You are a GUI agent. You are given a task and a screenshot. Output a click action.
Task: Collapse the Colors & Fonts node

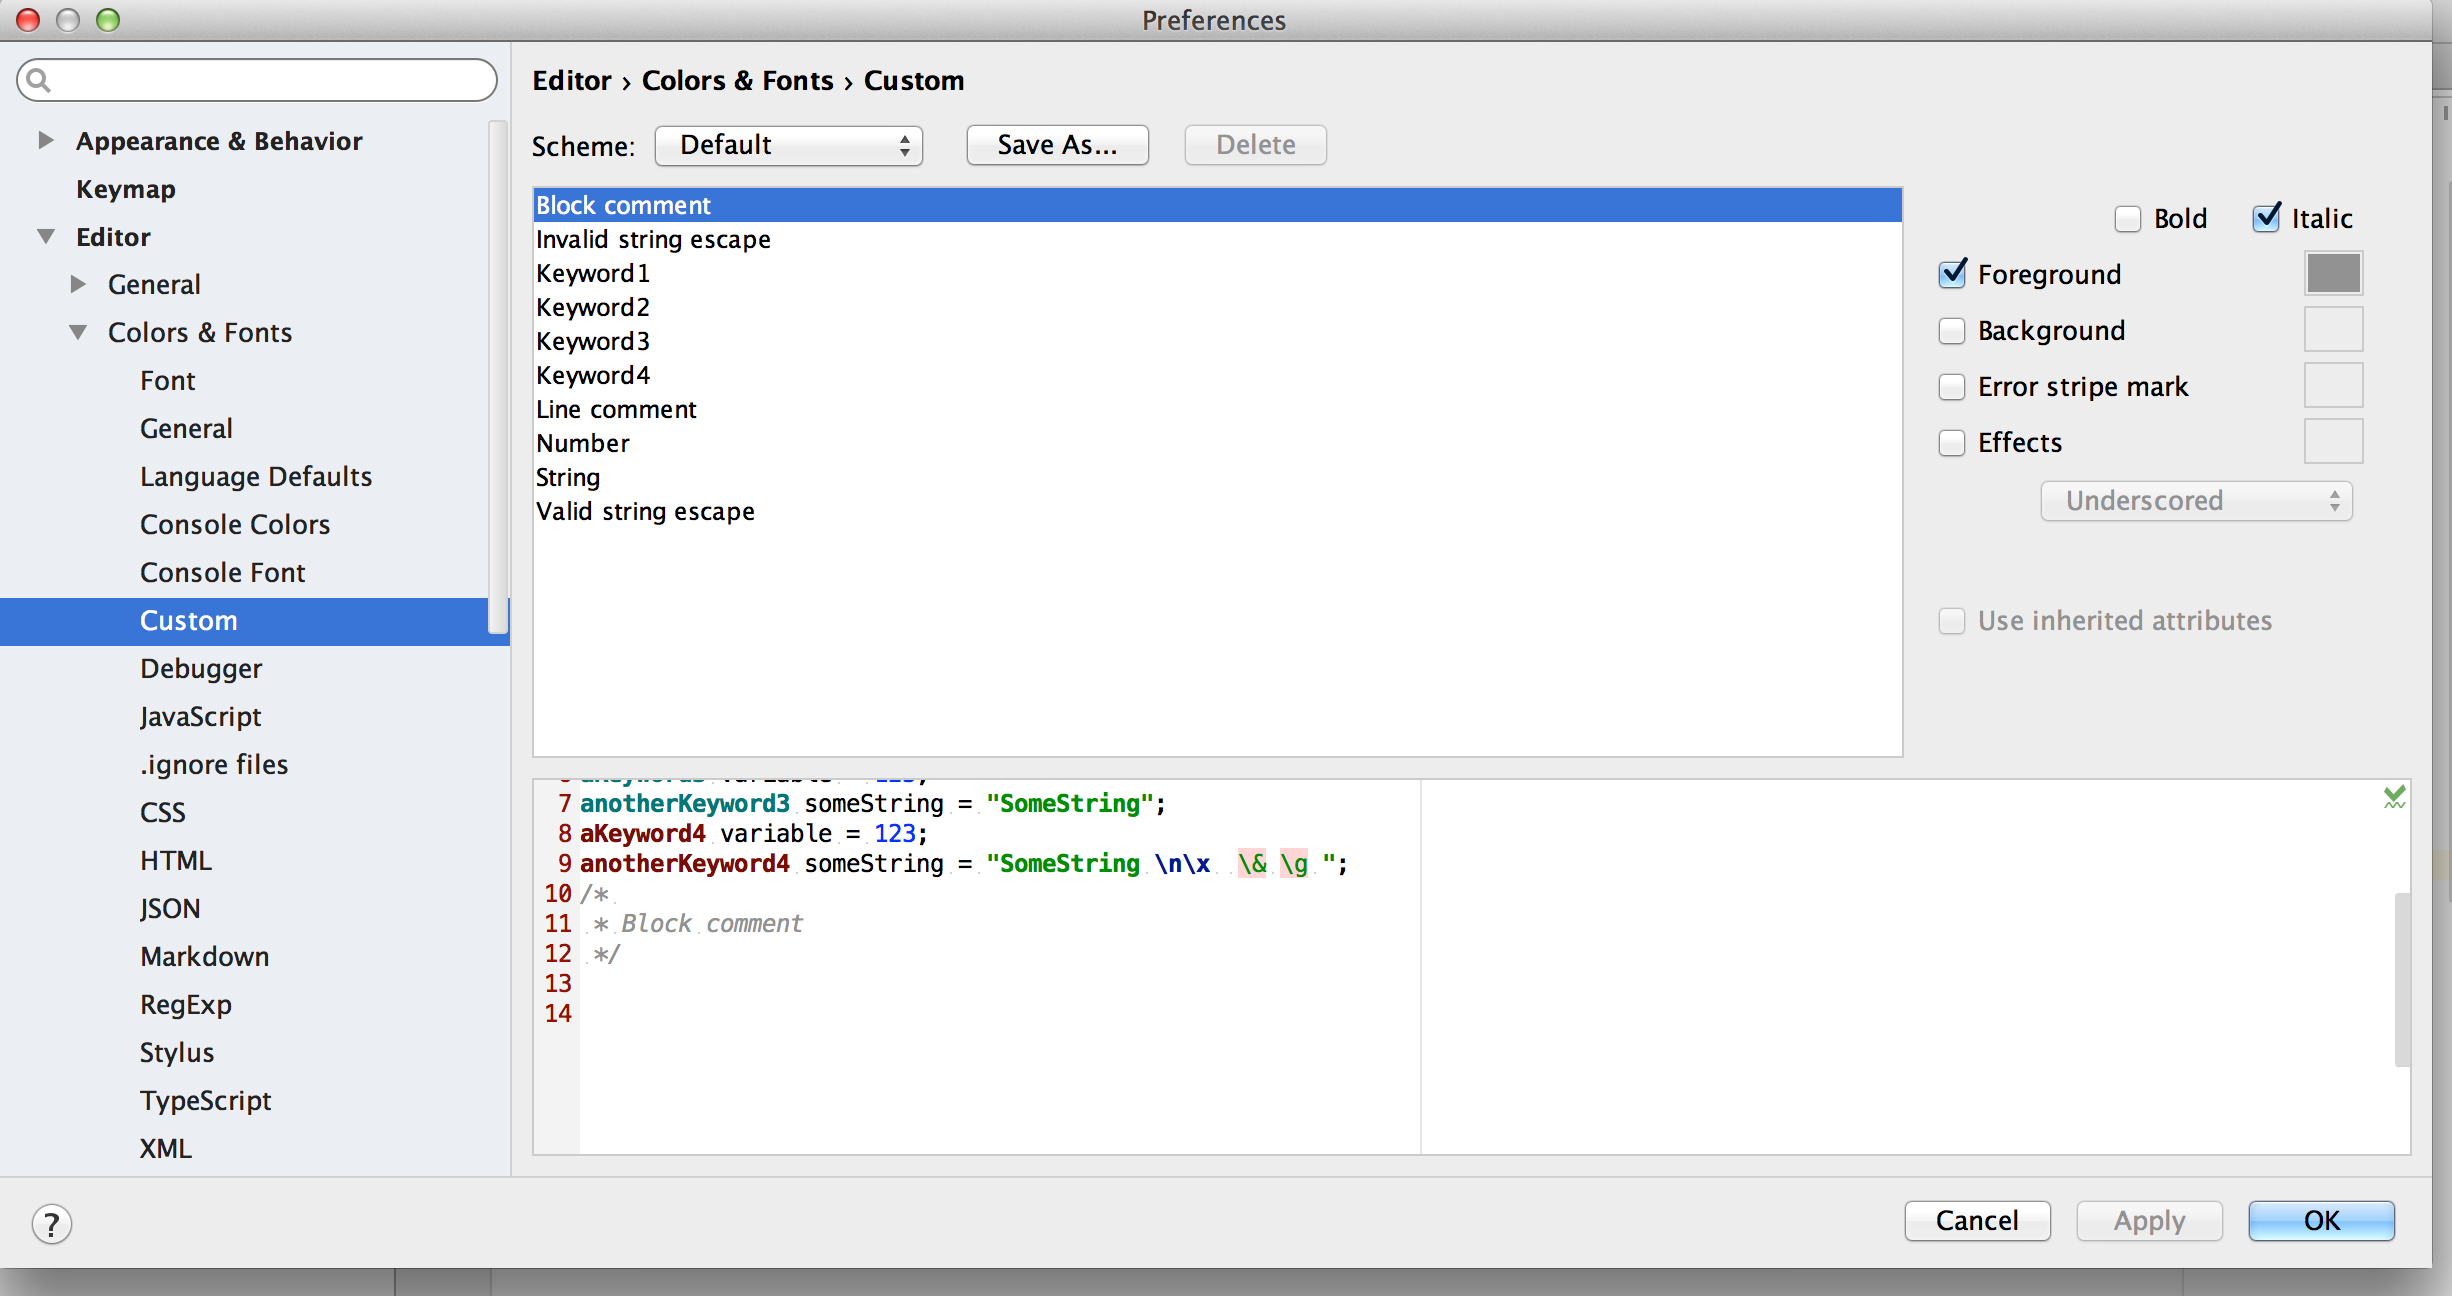point(78,333)
